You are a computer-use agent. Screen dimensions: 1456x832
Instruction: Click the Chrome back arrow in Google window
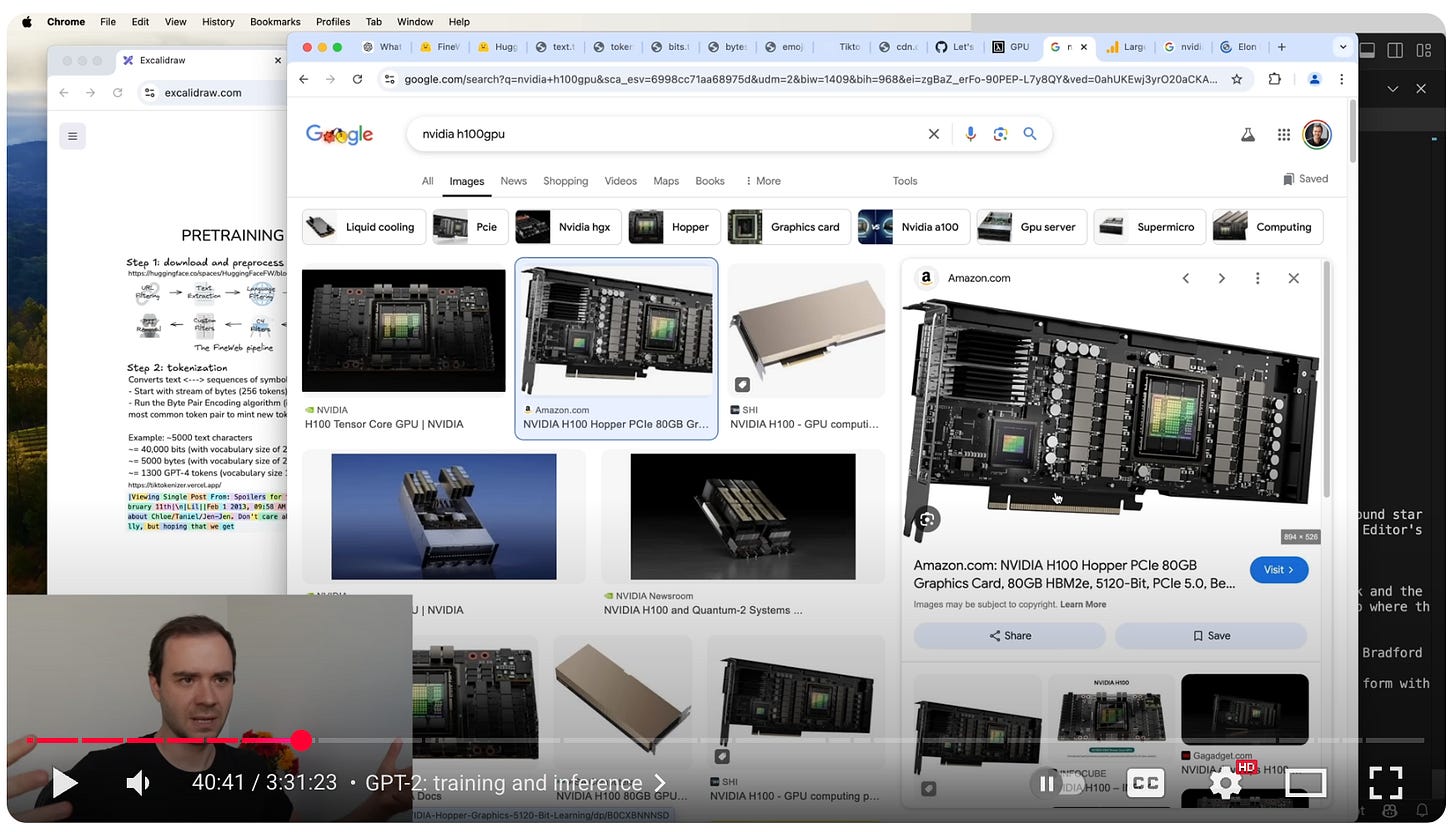(304, 79)
